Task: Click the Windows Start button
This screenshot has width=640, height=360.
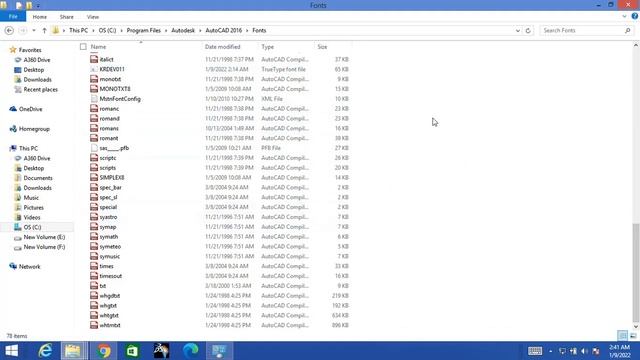Action: tap(11, 351)
